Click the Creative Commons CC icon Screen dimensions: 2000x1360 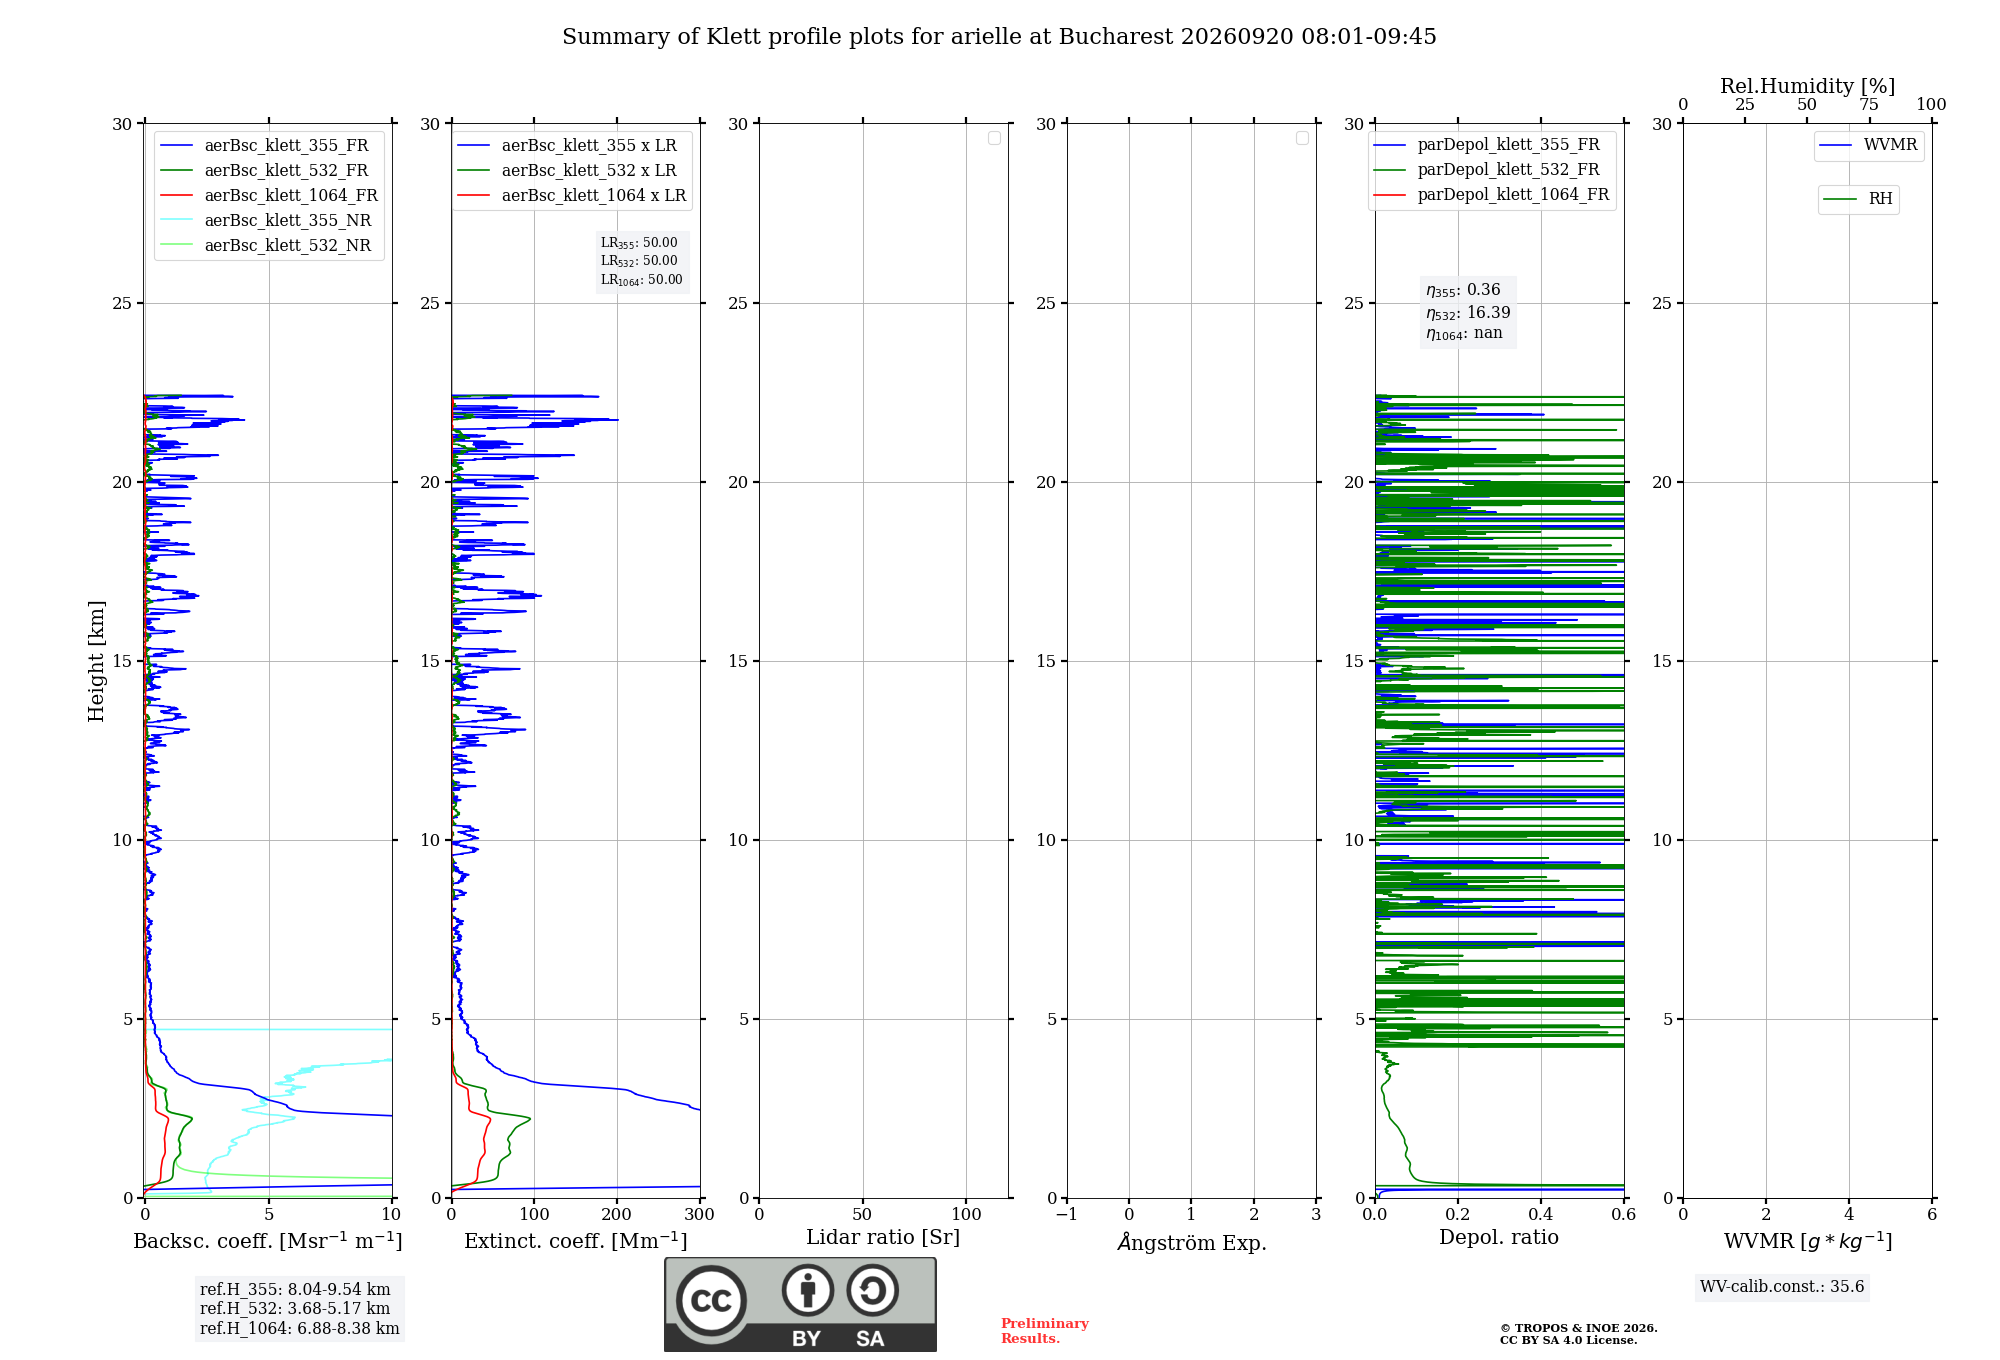pos(711,1301)
